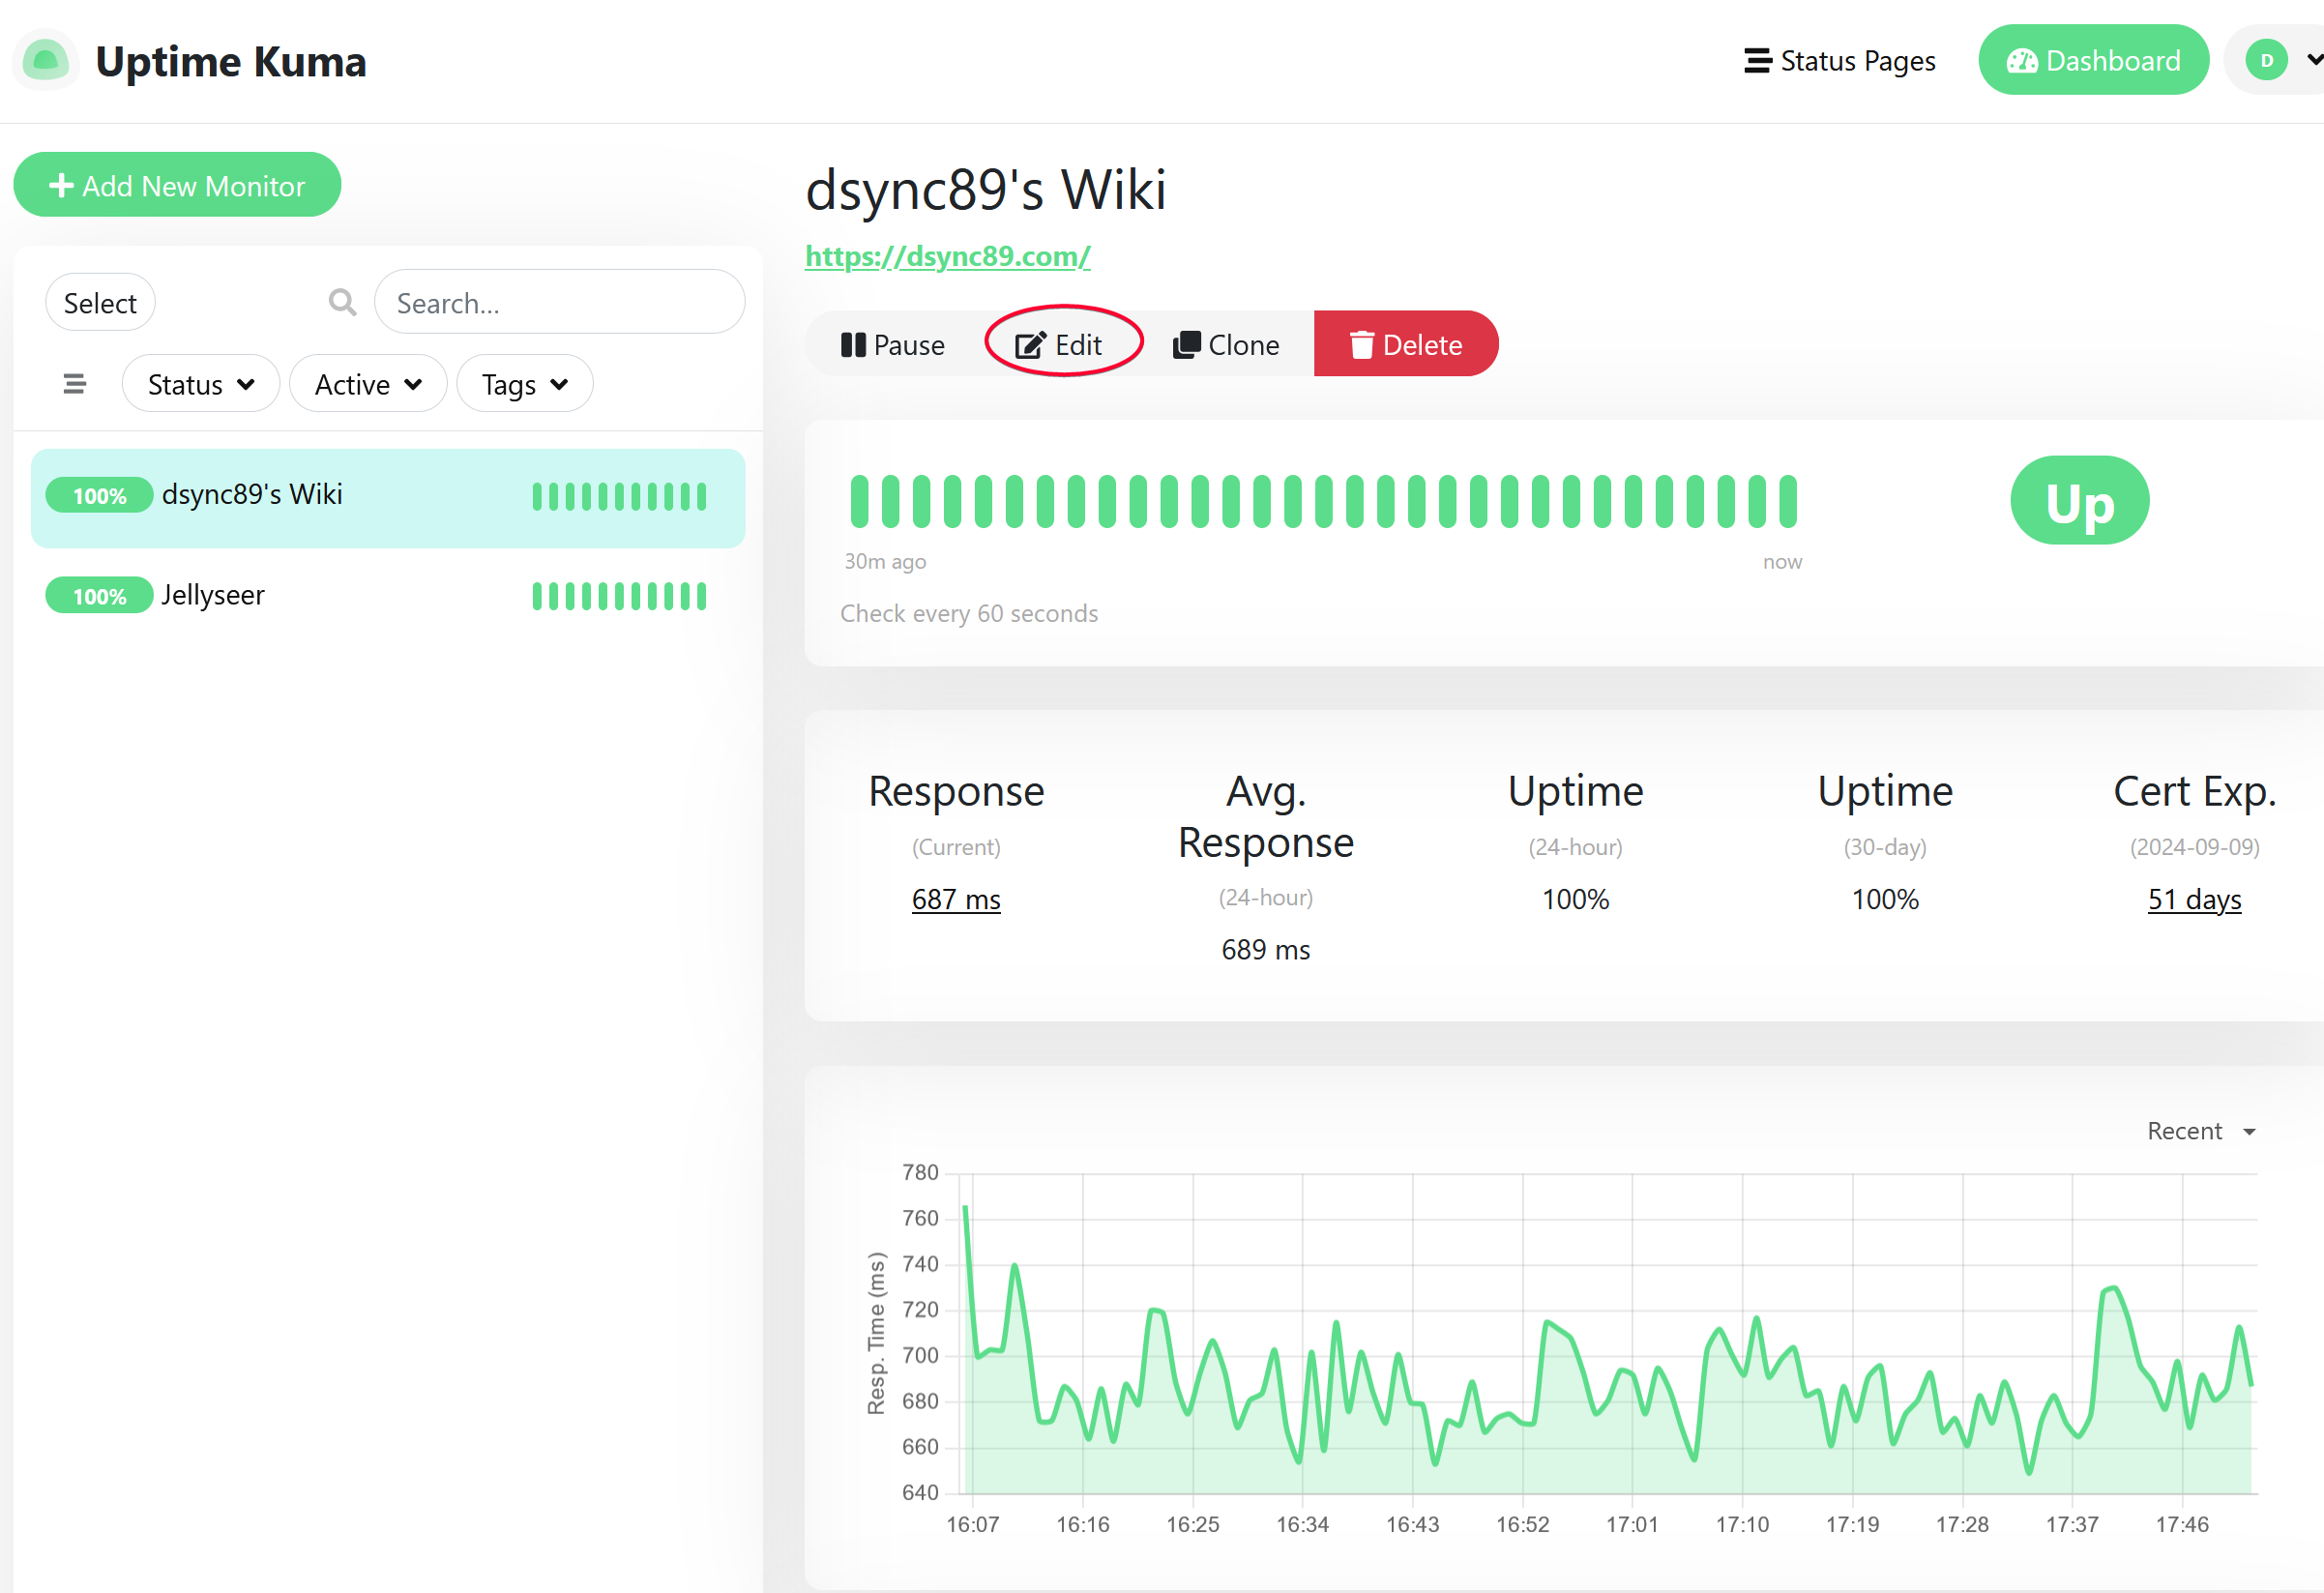Go to the Dashboard
2324x1593 pixels.
click(x=2093, y=60)
